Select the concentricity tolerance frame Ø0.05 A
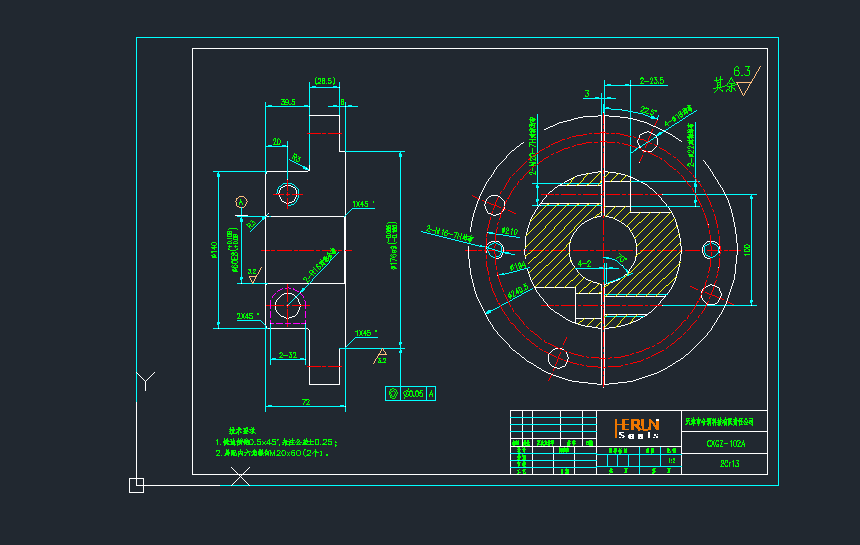860x545 pixels. (x=410, y=393)
